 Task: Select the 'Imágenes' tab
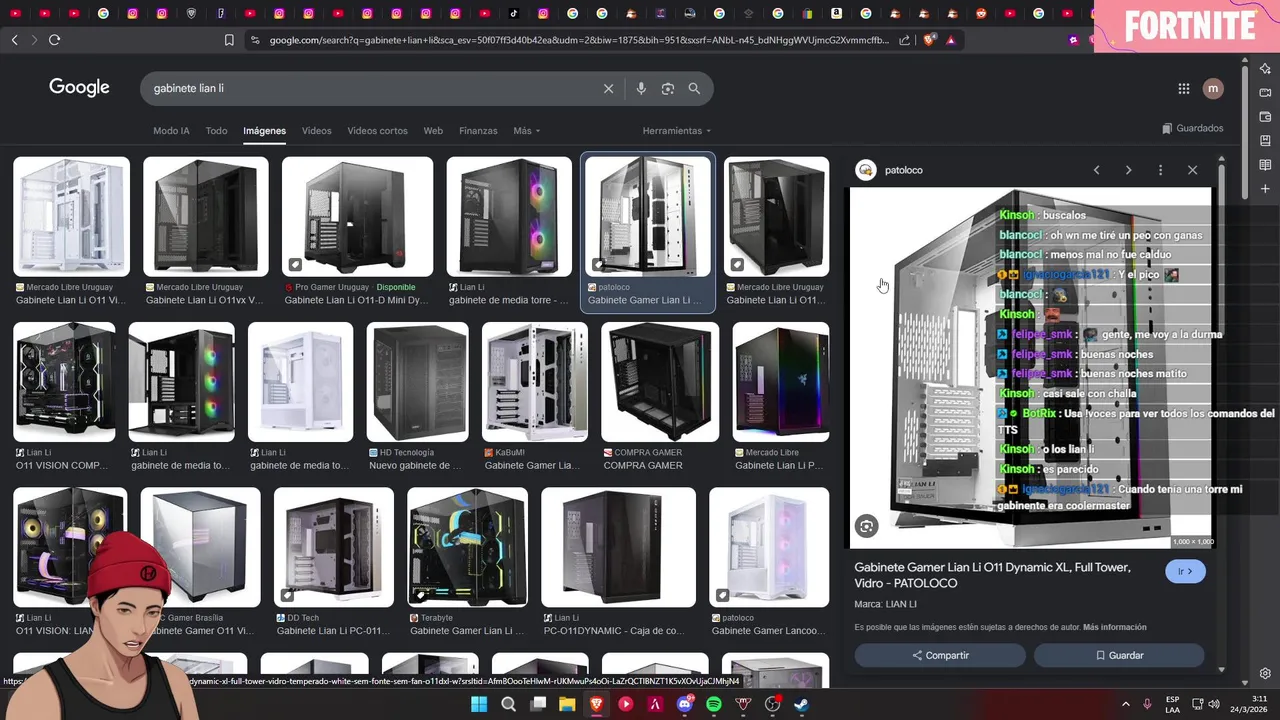[x=264, y=131]
